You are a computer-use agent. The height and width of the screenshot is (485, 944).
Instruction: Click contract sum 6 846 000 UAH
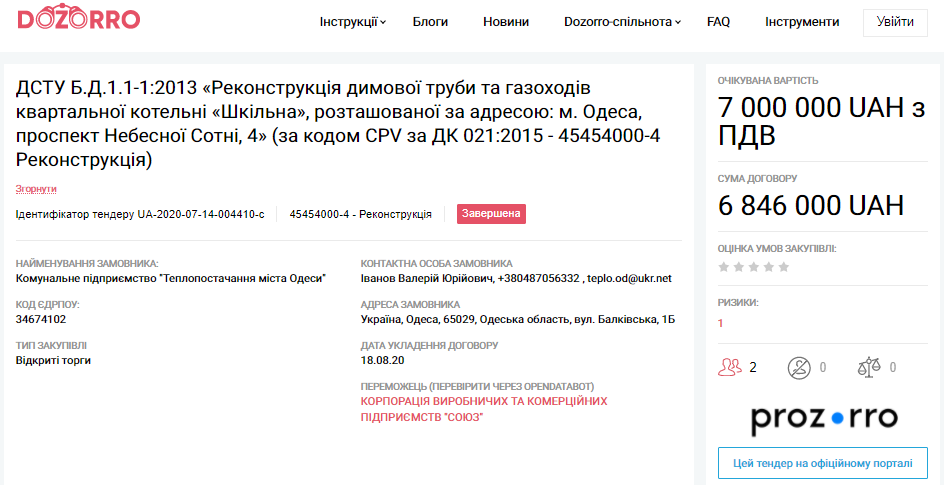point(811,205)
